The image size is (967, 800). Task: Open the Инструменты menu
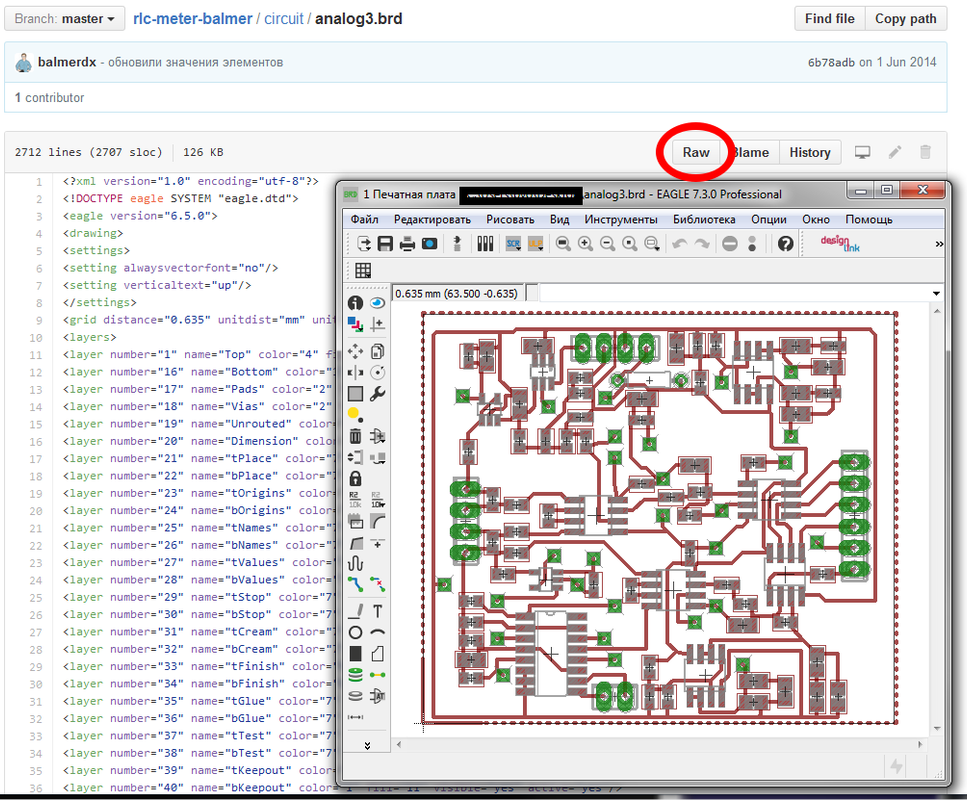pos(621,220)
